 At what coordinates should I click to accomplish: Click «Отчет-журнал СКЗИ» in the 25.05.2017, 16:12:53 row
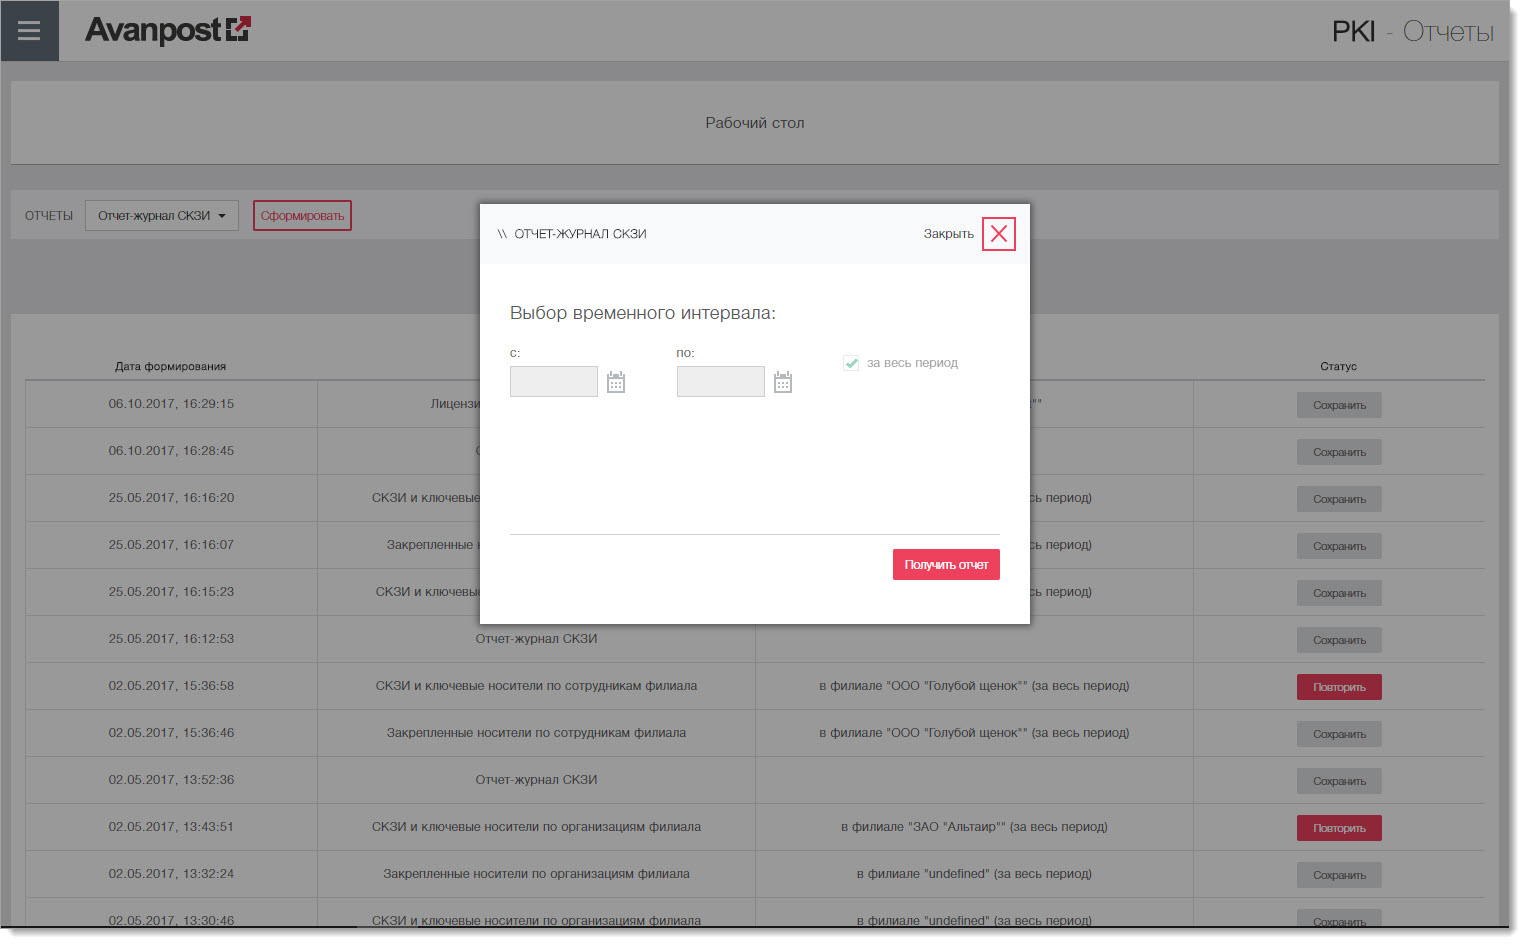(536, 639)
